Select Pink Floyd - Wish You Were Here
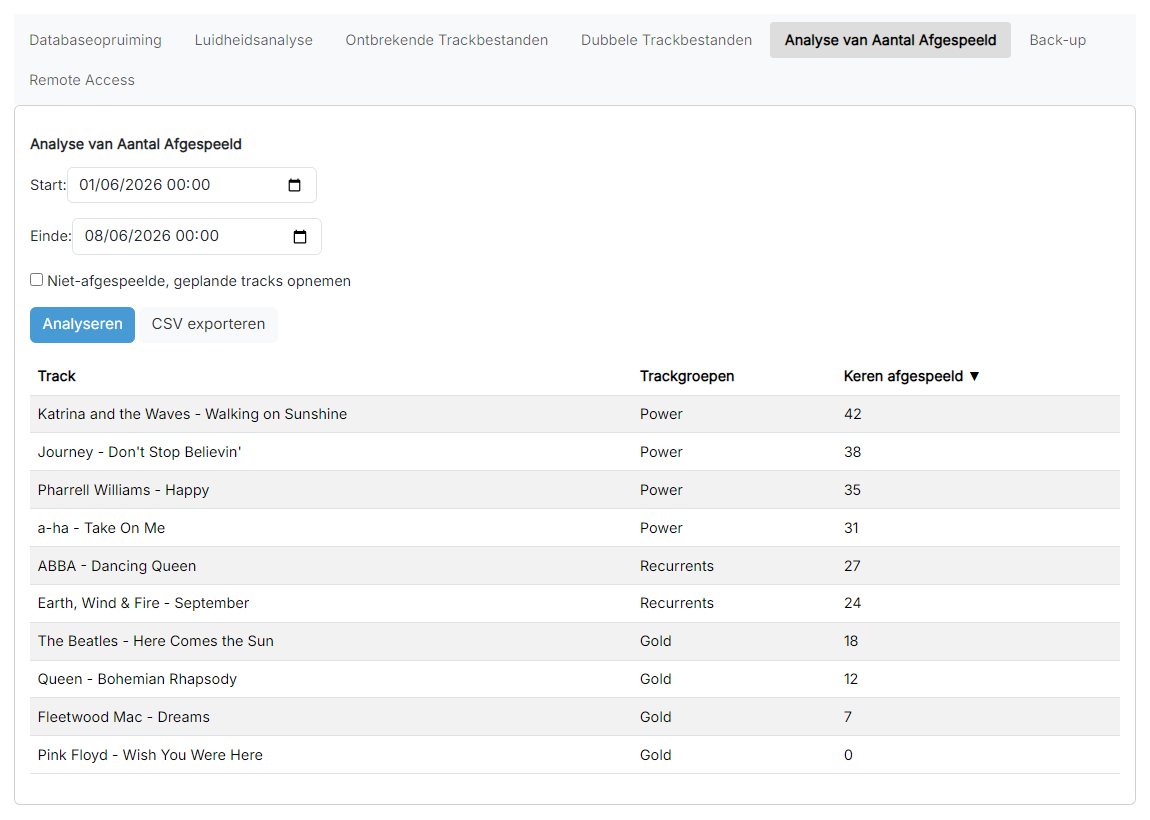Image resolution: width=1150 pixels, height=820 pixels. (x=575, y=755)
